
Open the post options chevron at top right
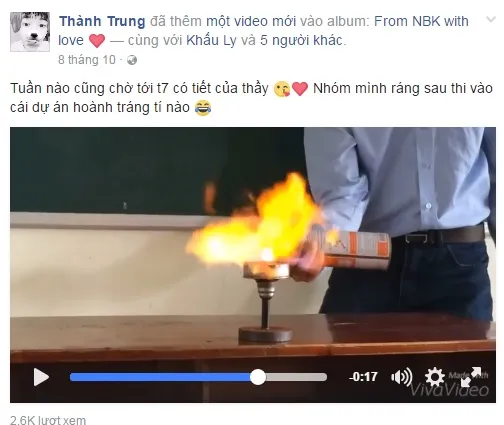pyautogui.click(x=491, y=19)
